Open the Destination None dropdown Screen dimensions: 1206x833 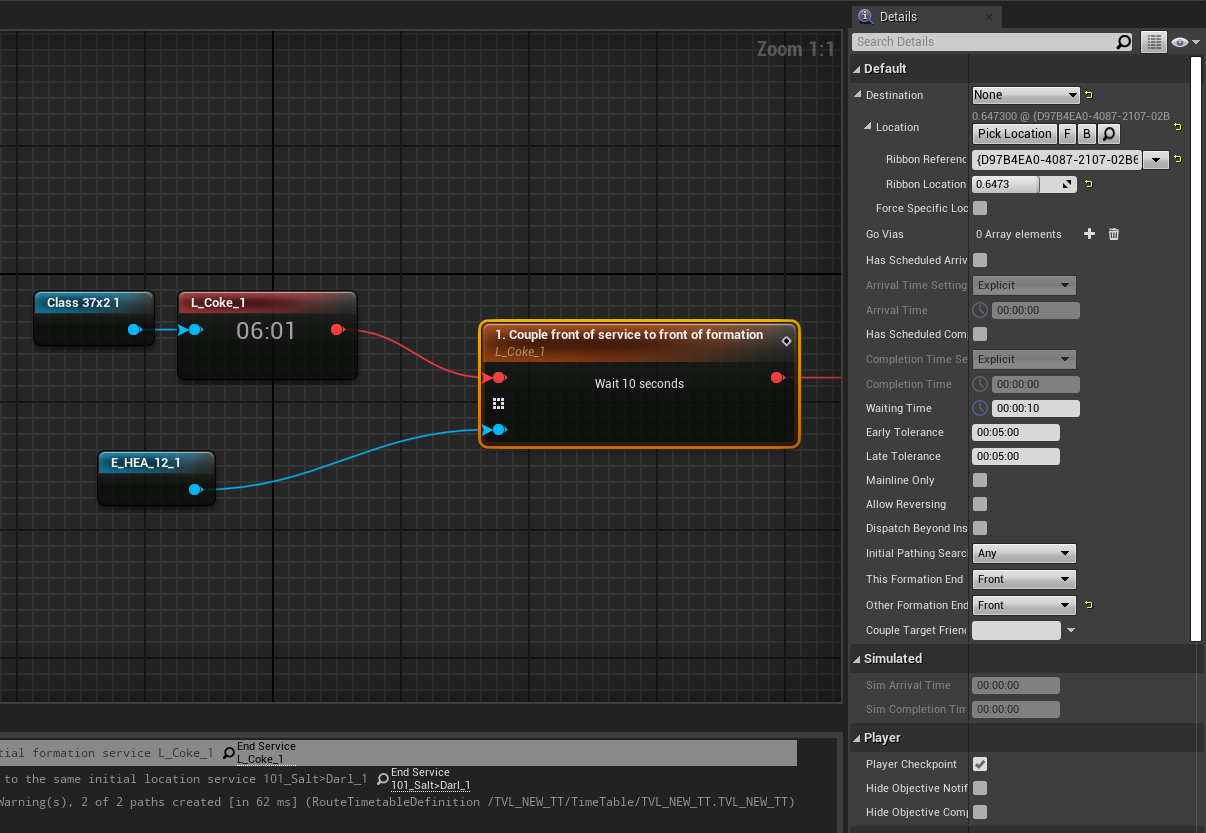pos(1026,95)
